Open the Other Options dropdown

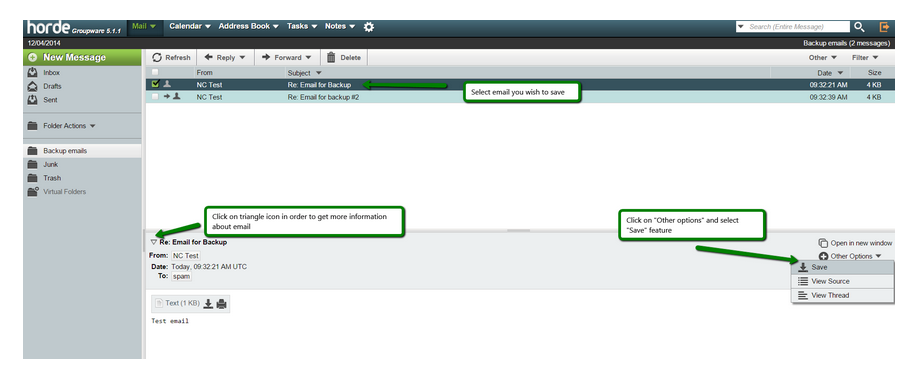pyautogui.click(x=850, y=256)
